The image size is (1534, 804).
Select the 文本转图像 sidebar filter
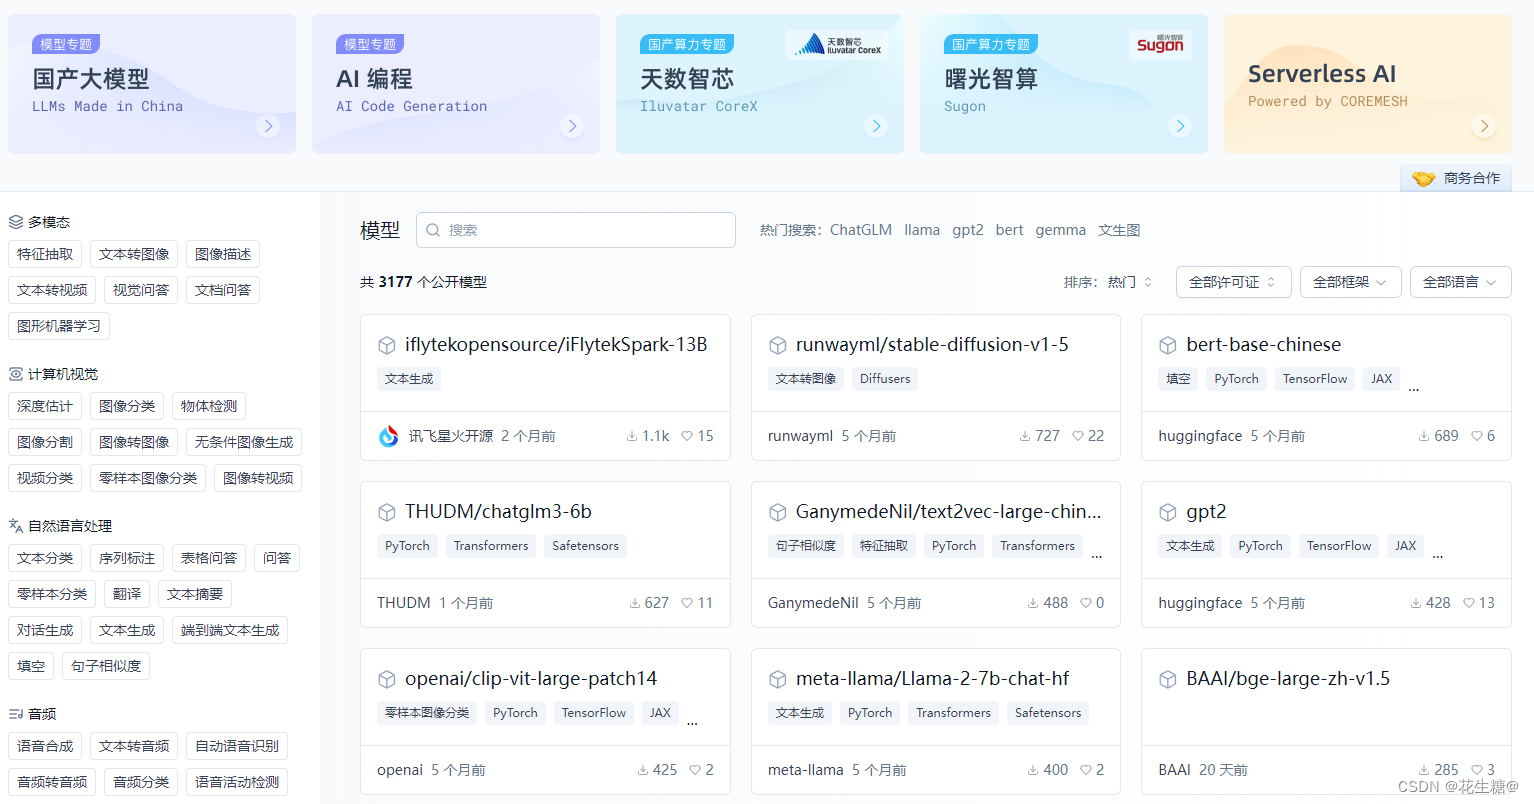pos(134,254)
